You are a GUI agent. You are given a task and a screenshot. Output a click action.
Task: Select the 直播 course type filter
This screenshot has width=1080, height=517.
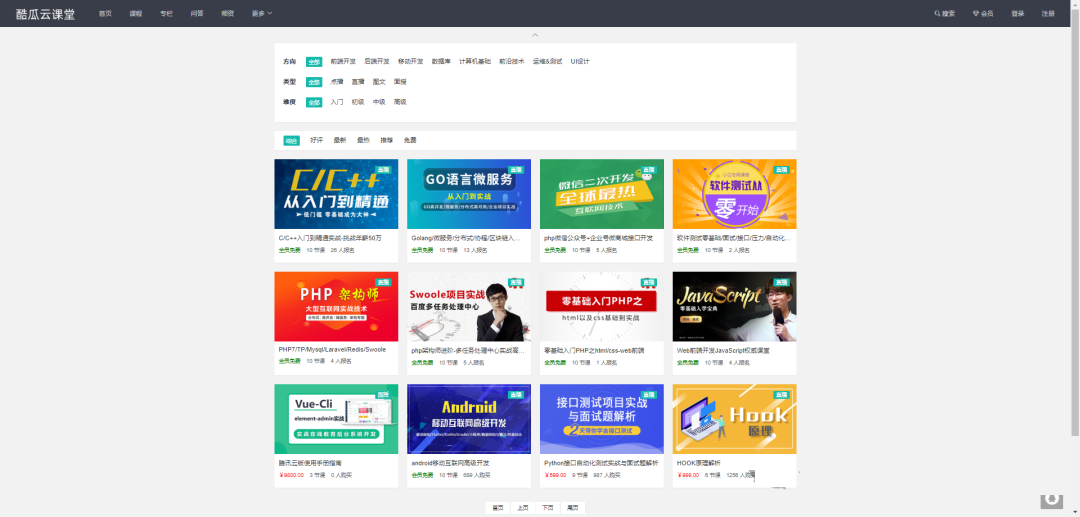point(357,82)
